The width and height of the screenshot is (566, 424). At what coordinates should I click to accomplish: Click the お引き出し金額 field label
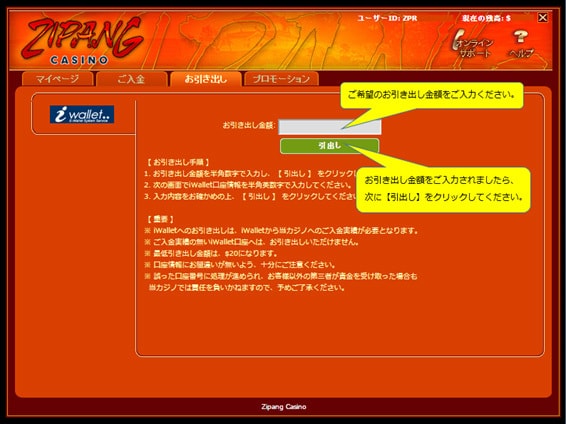pyautogui.click(x=249, y=126)
